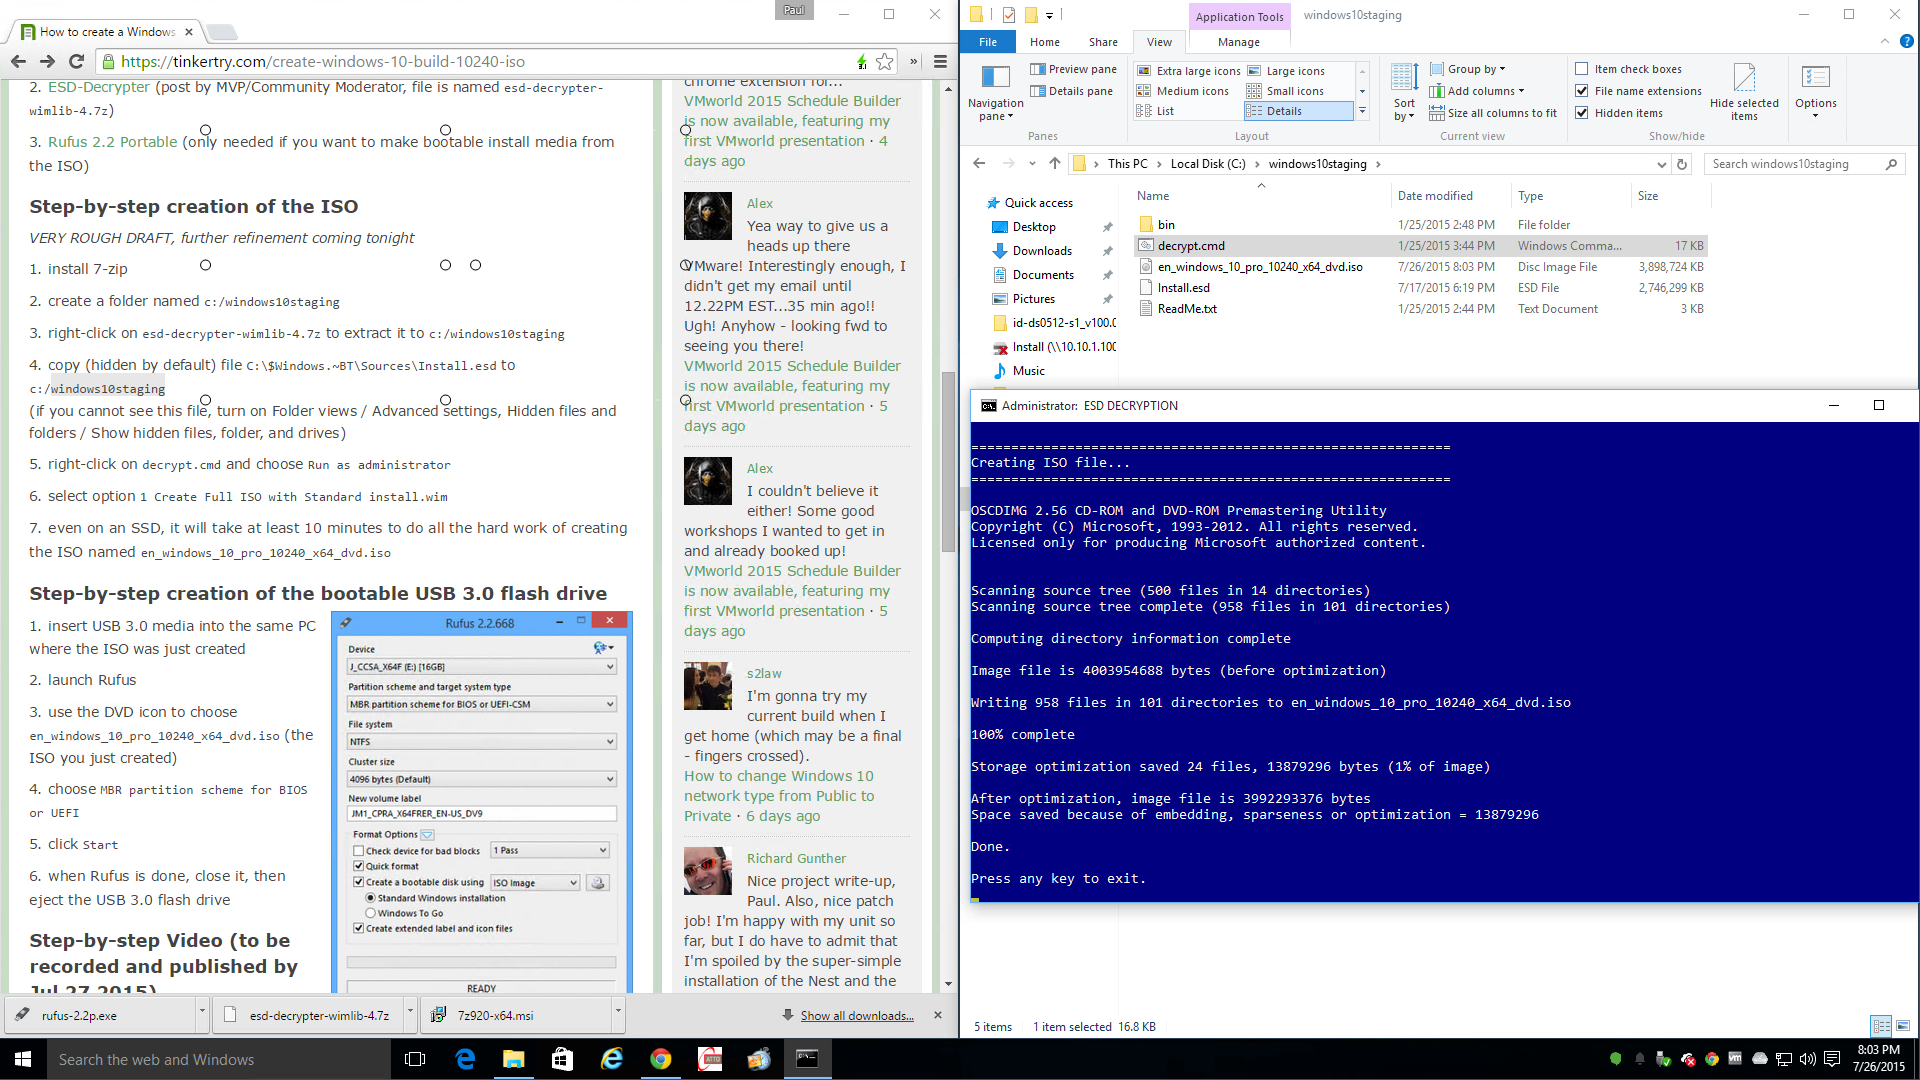Click Size all columns to fit
Viewport: 1920px width, 1080px height.
(x=1493, y=113)
